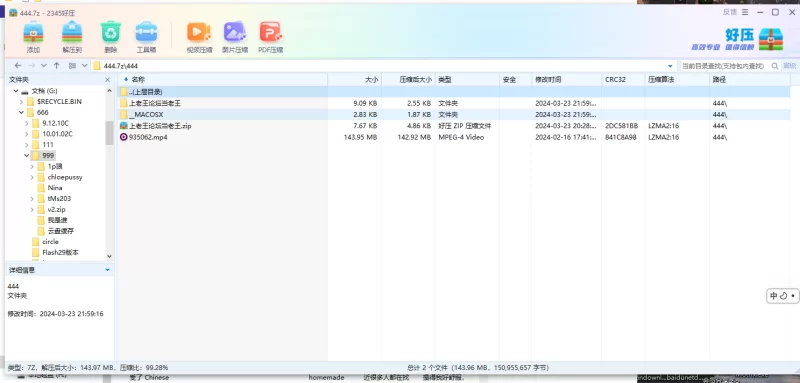Viewport: 800px width, 383px height.
Task: Close the 文件夹 folder tree panel
Action: 108,80
